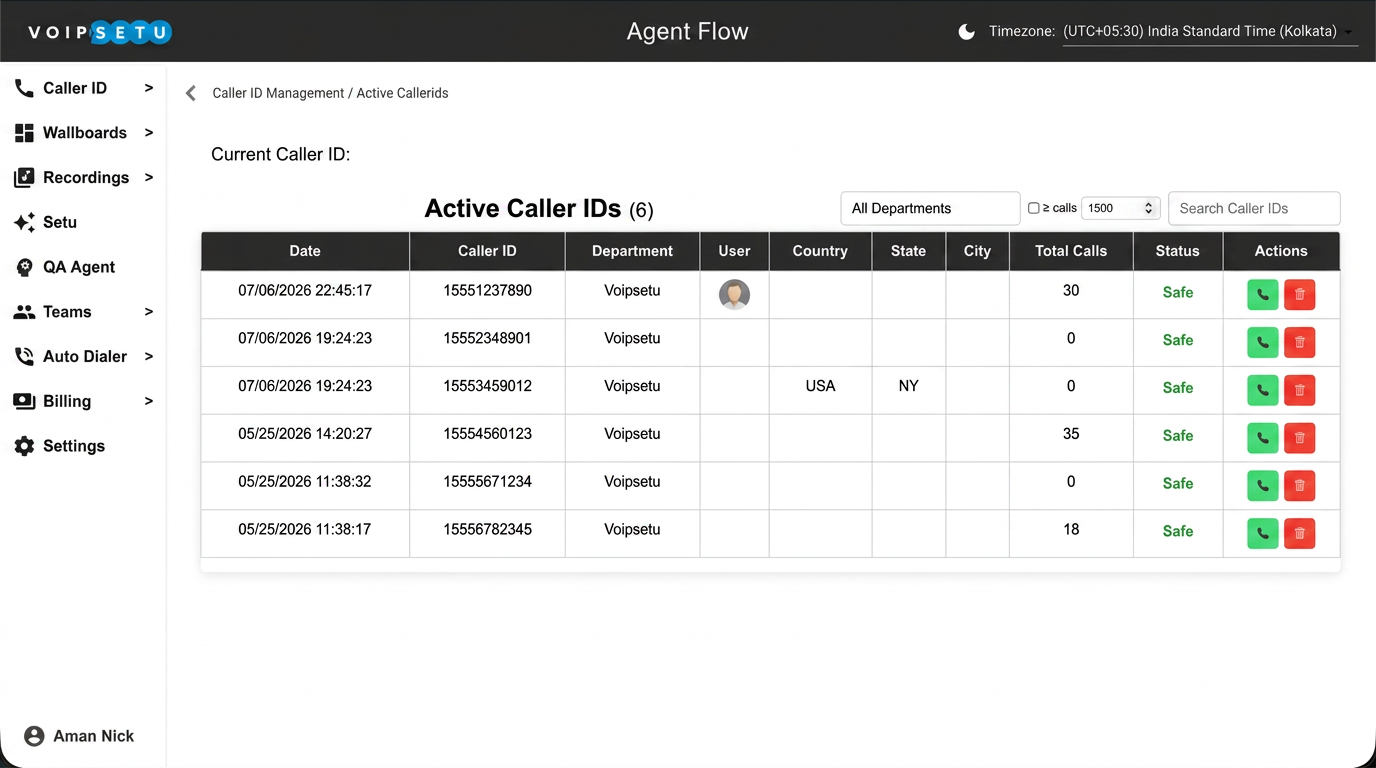Sort by the Status column header

coord(1177,251)
